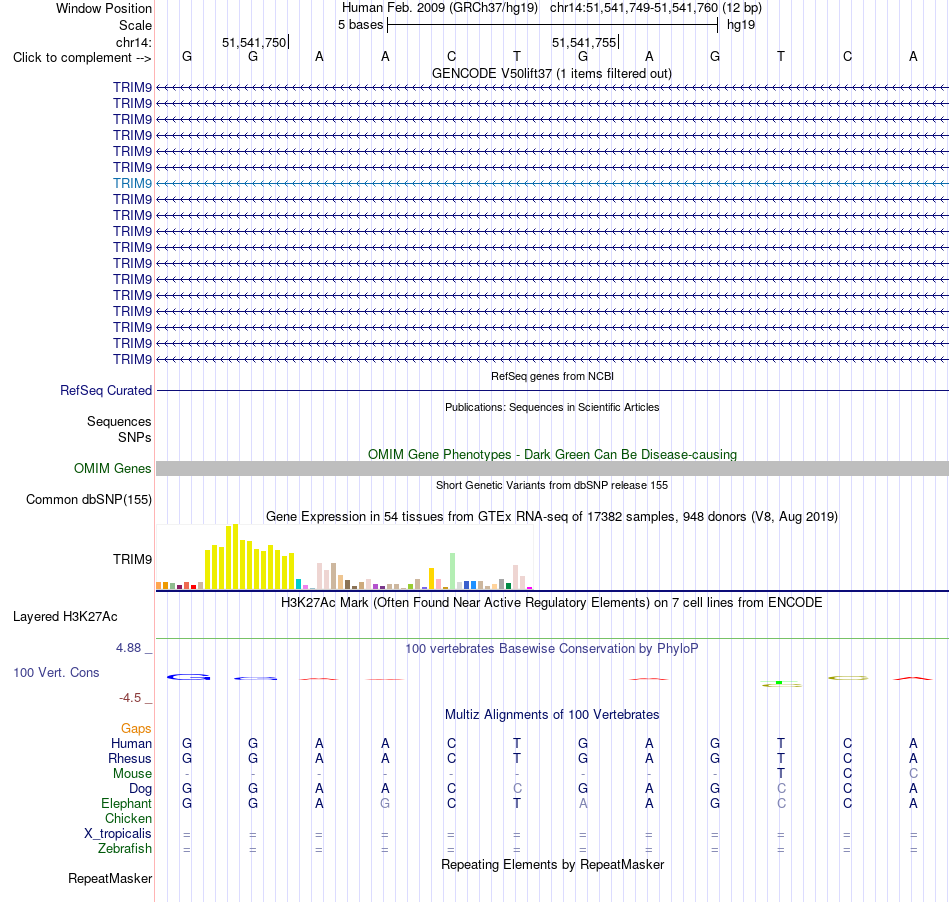950x902 pixels.
Task: Click the RepeatMasker track label
Action: (x=110, y=878)
